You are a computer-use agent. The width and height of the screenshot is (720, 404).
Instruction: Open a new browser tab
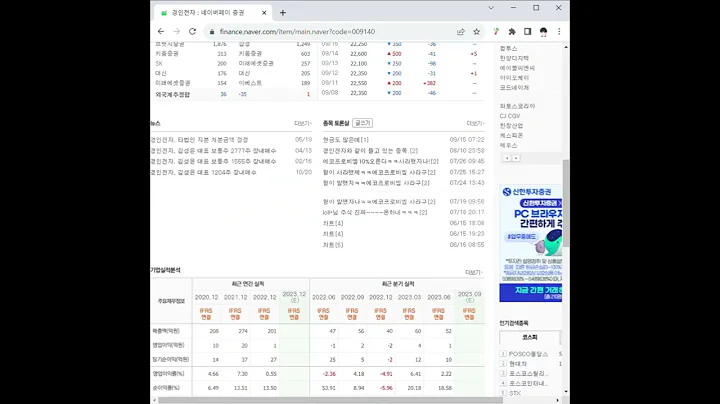[x=283, y=13]
